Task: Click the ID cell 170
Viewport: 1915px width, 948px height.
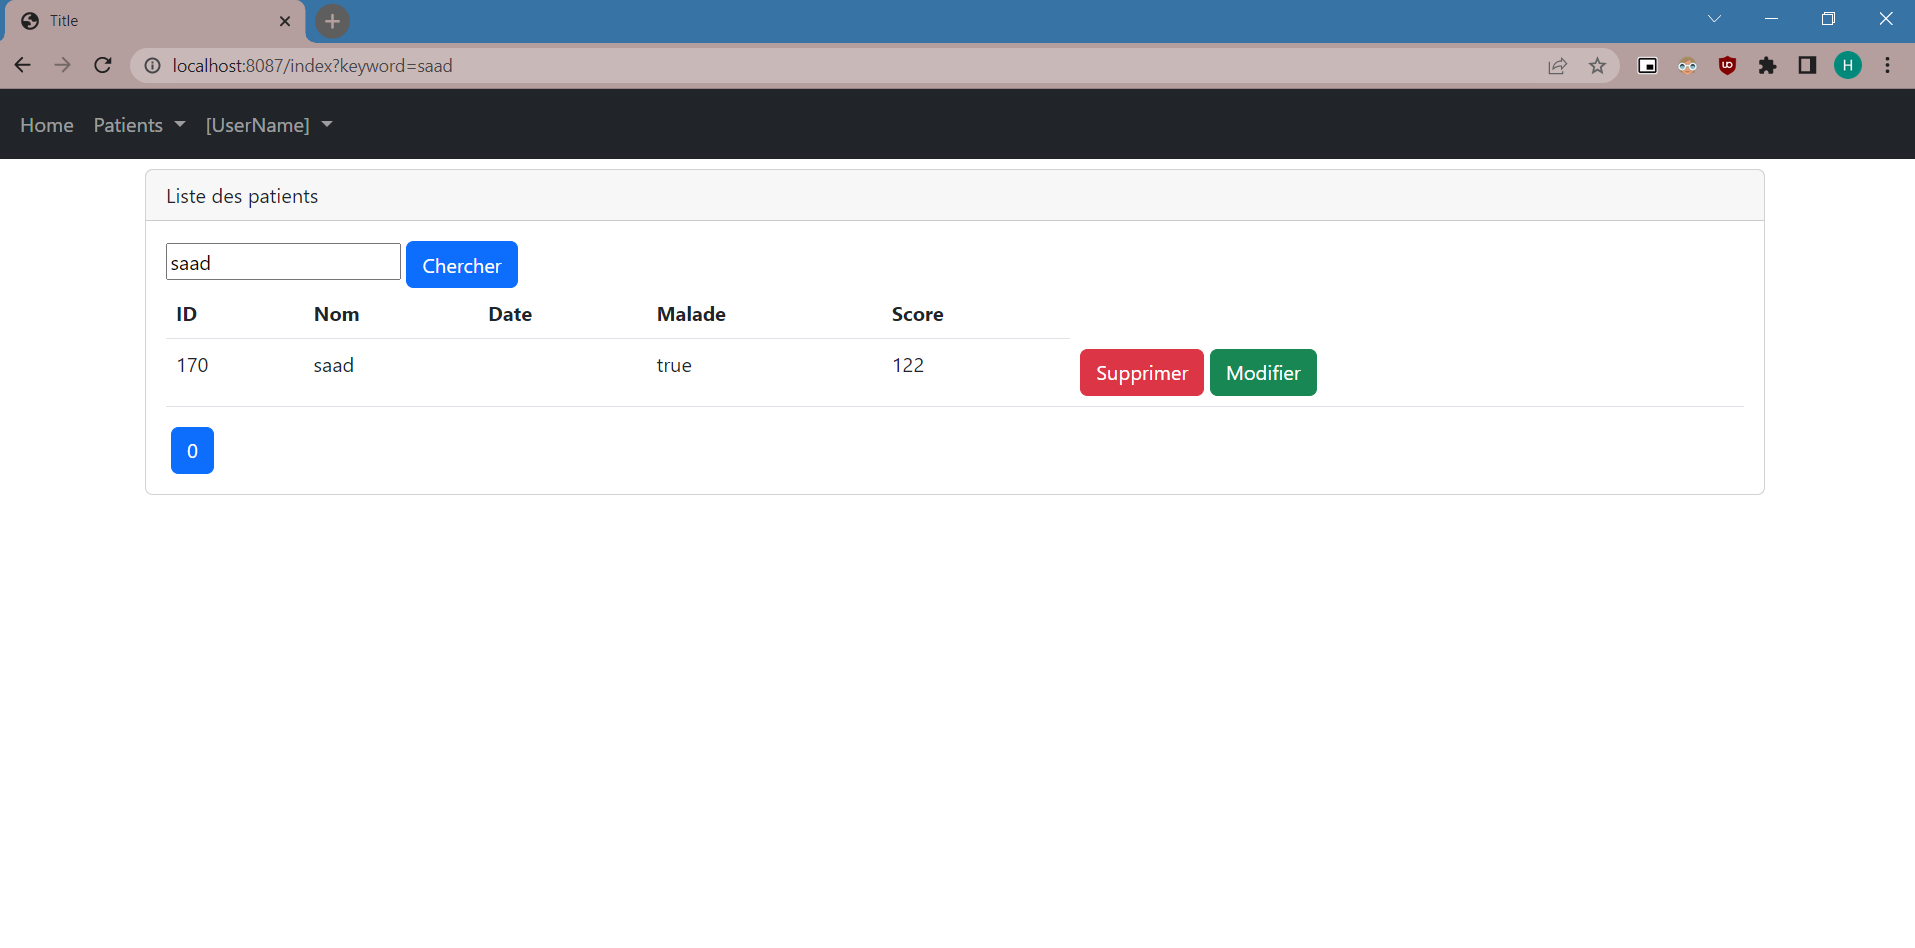Action: coord(192,365)
